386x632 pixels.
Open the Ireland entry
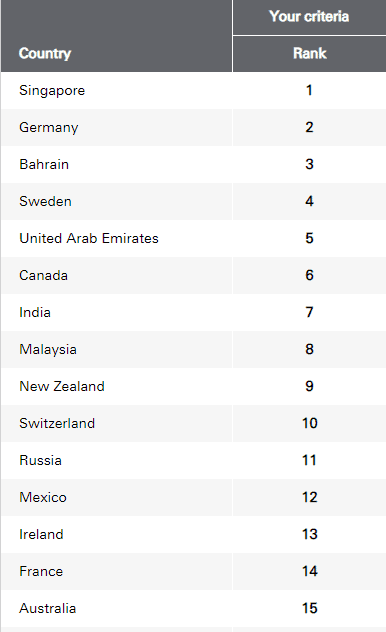(x=42, y=534)
